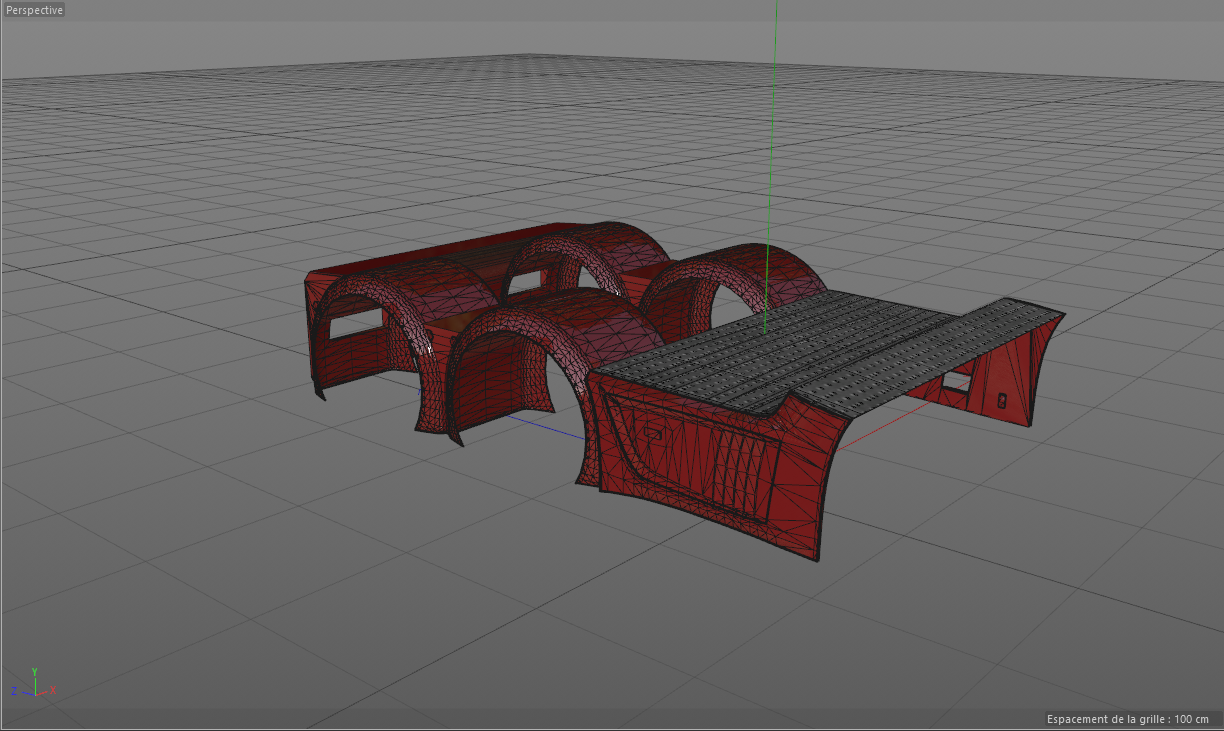The width and height of the screenshot is (1224, 731).
Task: Click the XYZ axis orientation gizmo
Action: coord(33,683)
